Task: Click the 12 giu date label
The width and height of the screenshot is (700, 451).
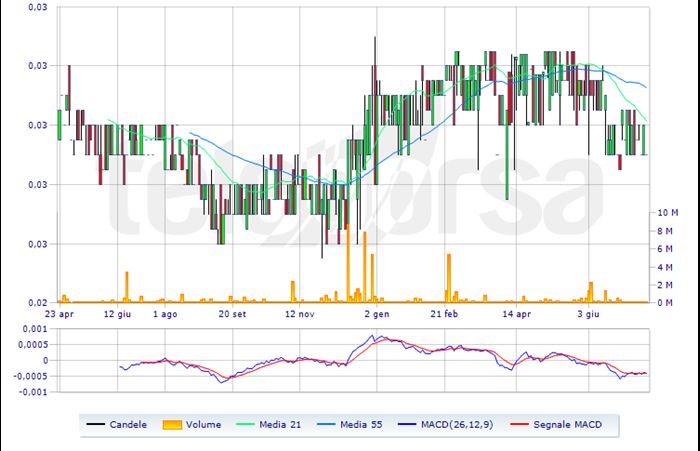Action: 117,314
